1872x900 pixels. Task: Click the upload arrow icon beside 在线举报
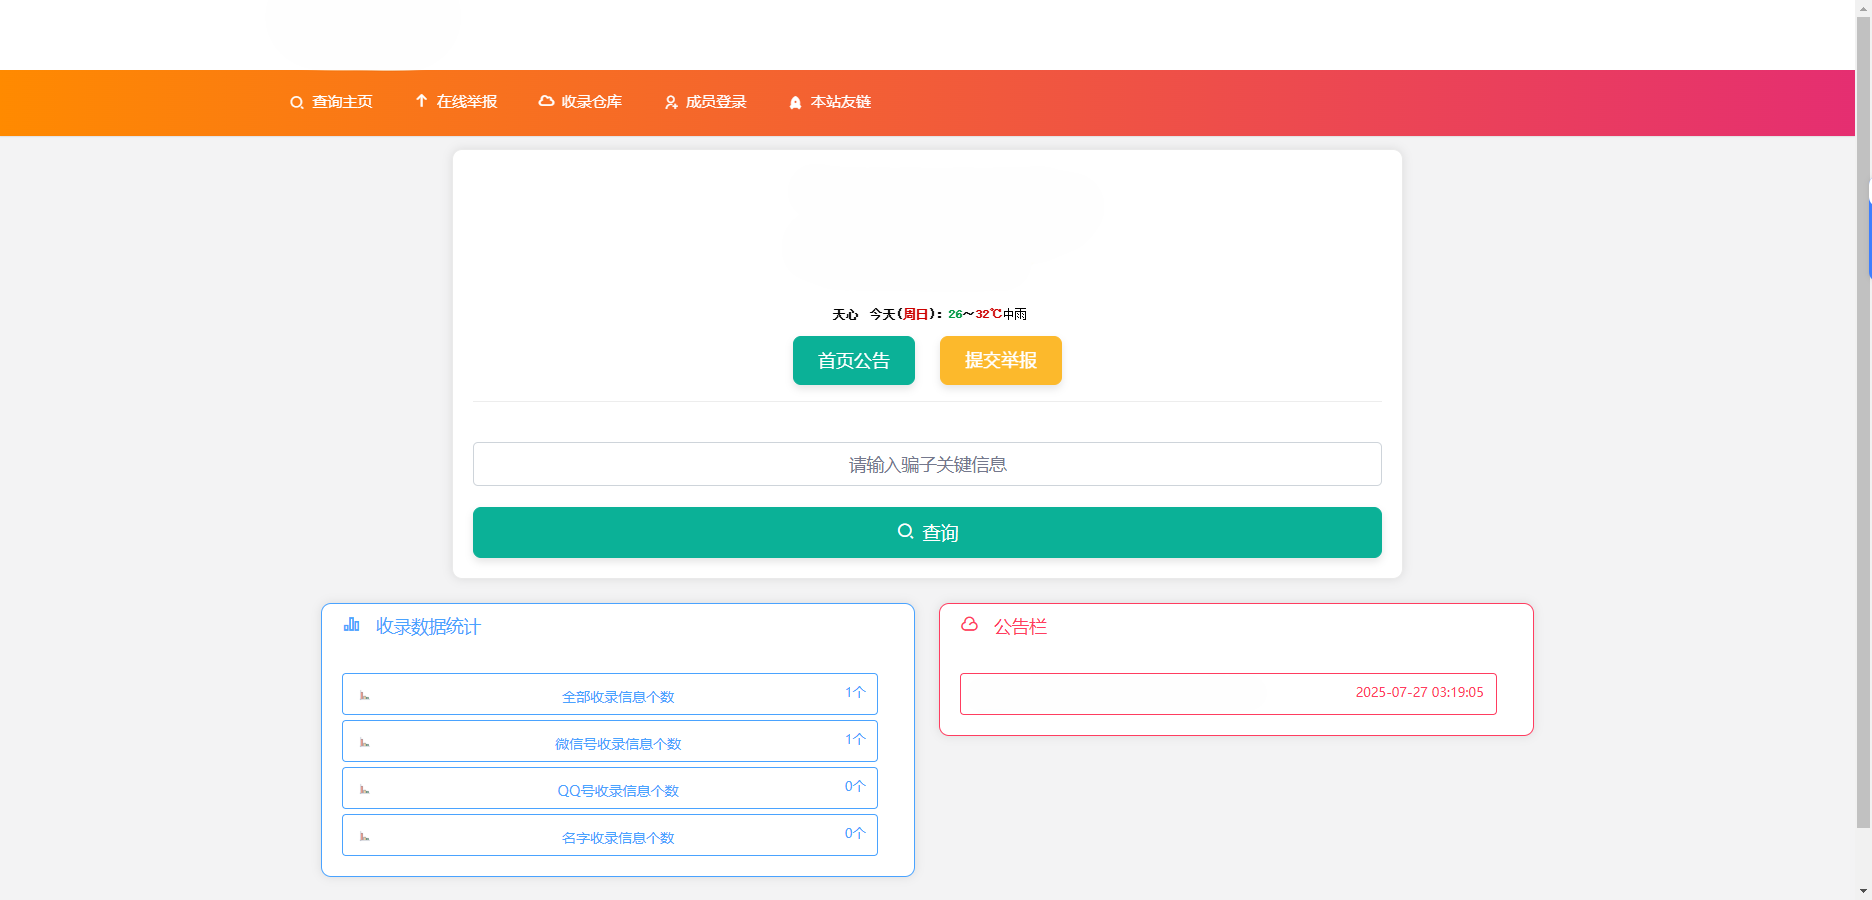421,101
